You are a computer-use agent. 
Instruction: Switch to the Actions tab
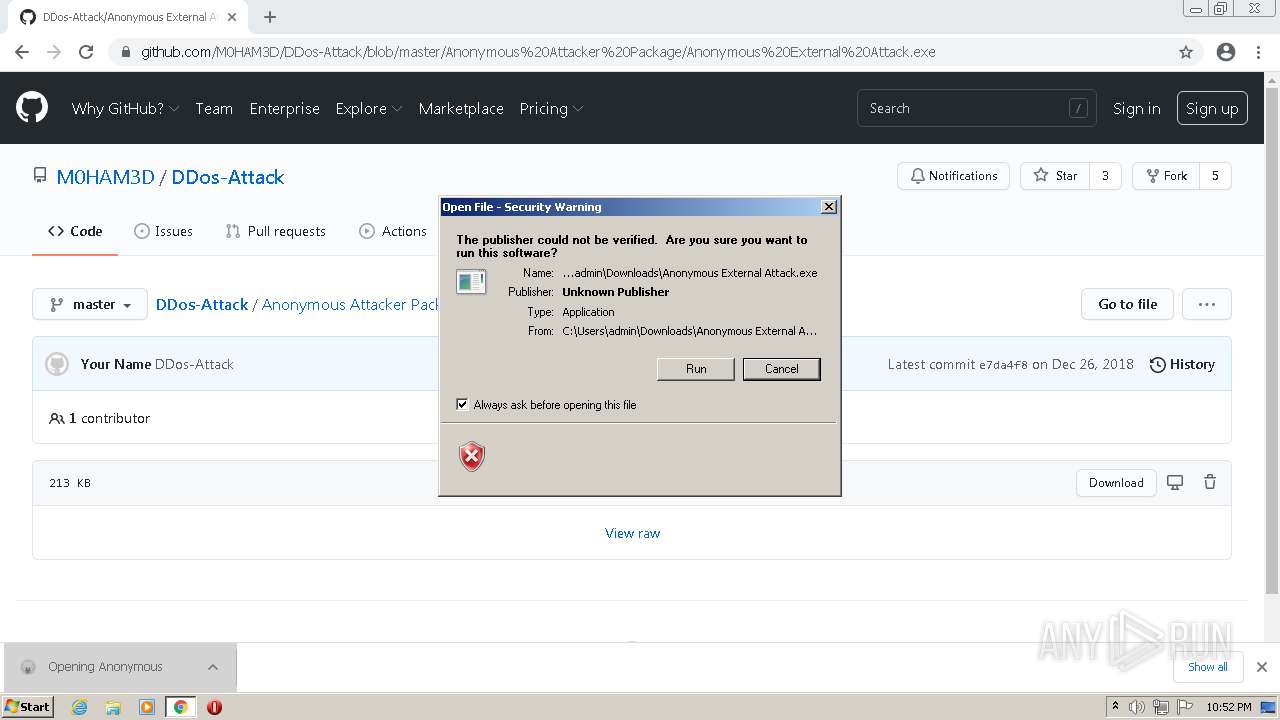click(393, 231)
